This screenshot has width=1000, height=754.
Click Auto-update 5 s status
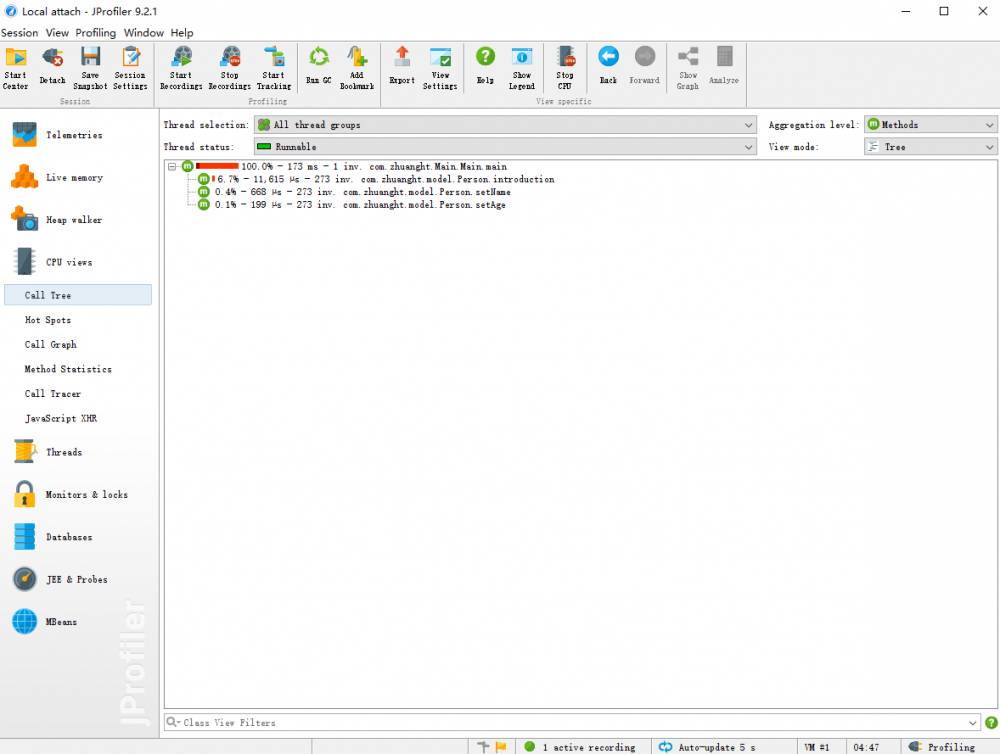707,747
